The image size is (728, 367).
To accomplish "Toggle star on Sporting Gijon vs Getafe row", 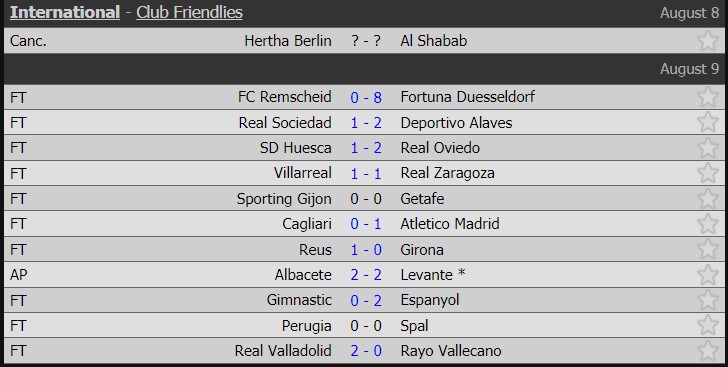I will click(x=708, y=198).
